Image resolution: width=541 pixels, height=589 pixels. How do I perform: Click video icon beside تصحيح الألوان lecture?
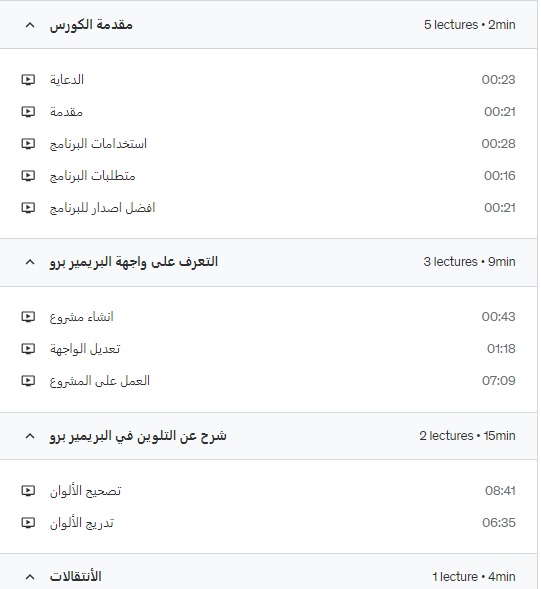pyautogui.click(x=28, y=491)
